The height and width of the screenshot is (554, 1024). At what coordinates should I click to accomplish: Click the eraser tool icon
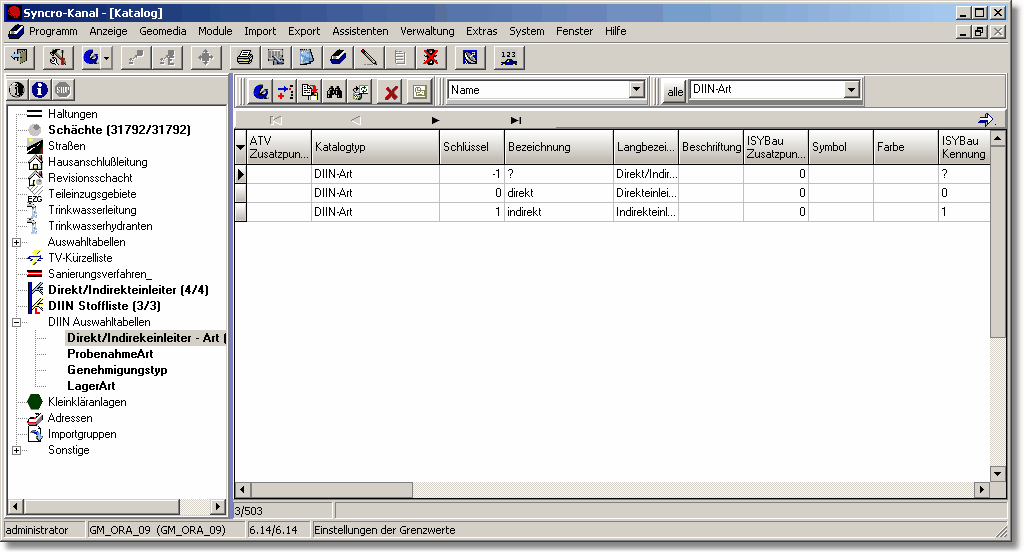(x=338, y=57)
